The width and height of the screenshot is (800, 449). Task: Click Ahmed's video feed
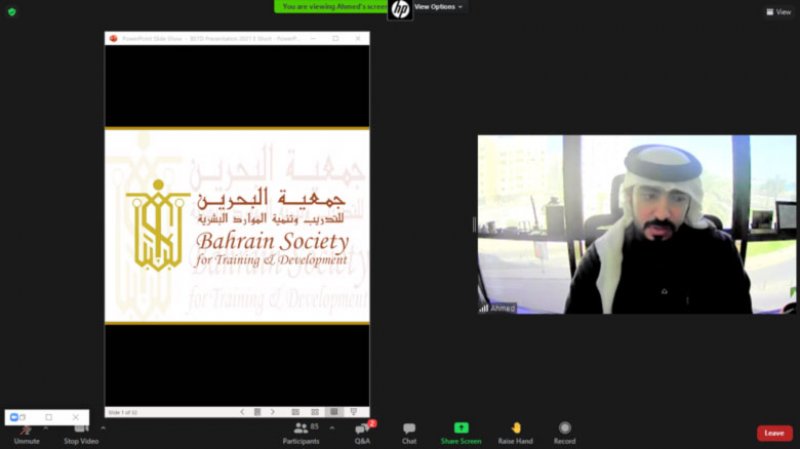tap(637, 224)
